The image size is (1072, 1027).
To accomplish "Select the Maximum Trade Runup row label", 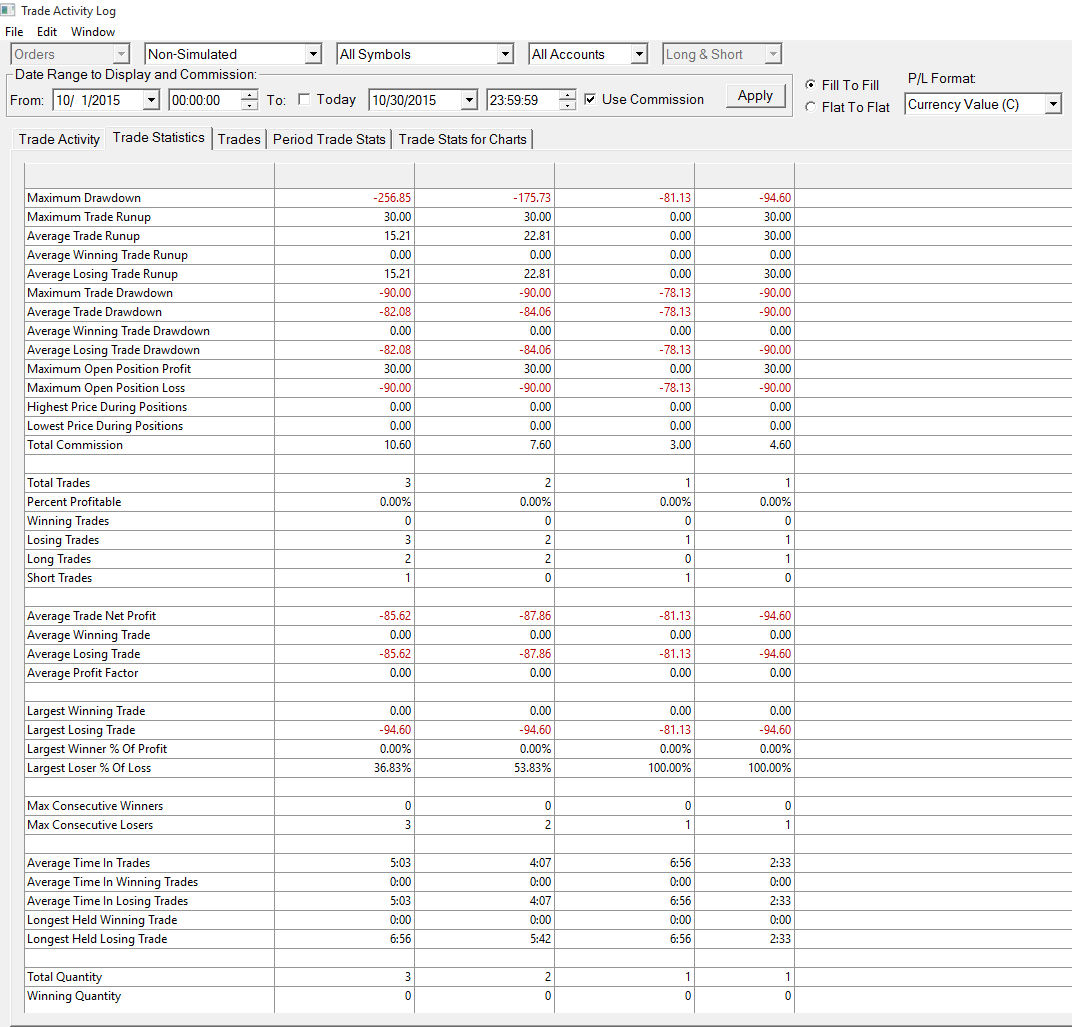I will [89, 217].
